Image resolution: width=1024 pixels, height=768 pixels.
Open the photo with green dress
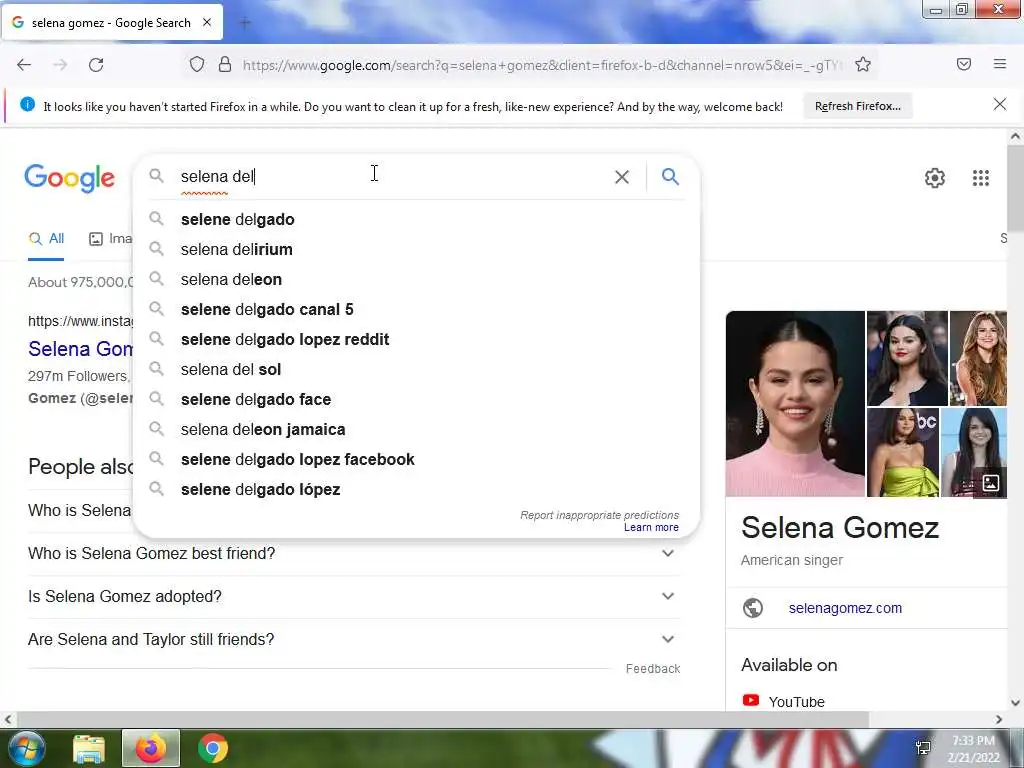click(903, 452)
